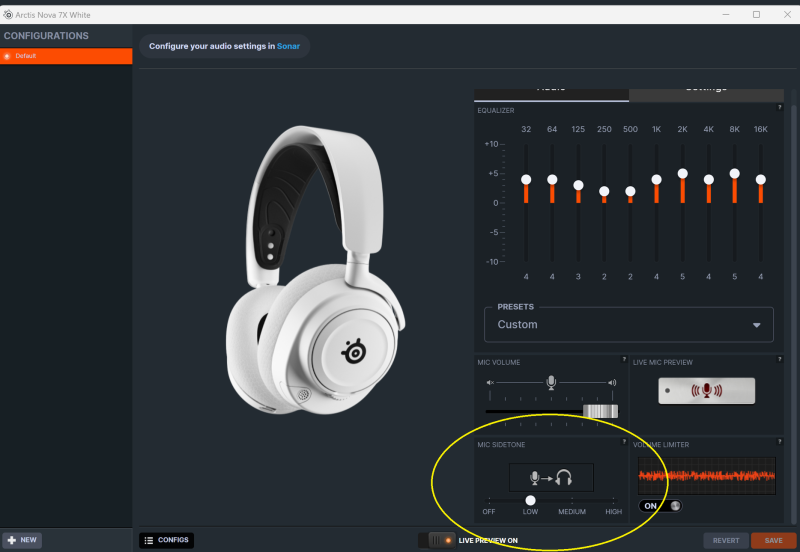Click the REVERT button

pyautogui.click(x=726, y=541)
